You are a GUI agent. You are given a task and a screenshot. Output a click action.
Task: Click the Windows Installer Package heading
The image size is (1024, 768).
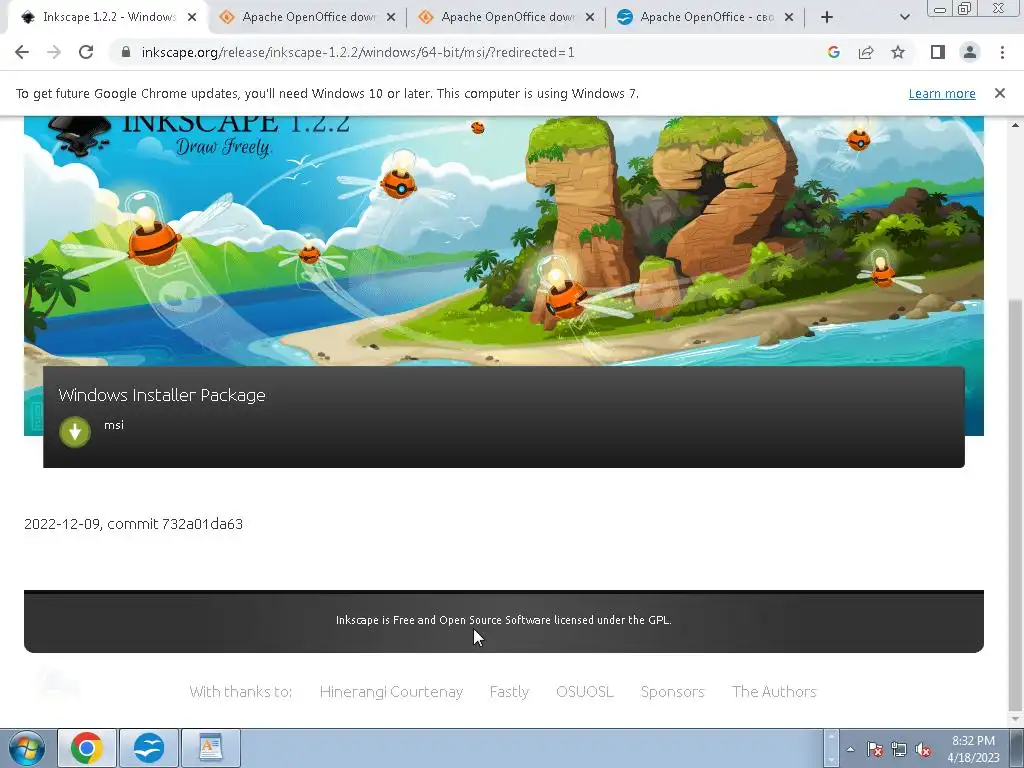click(x=162, y=395)
